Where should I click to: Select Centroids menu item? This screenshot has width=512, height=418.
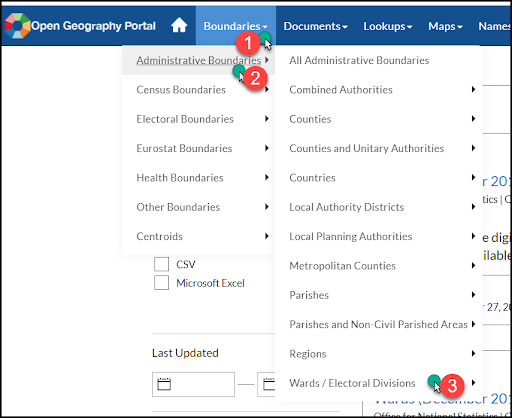point(199,236)
